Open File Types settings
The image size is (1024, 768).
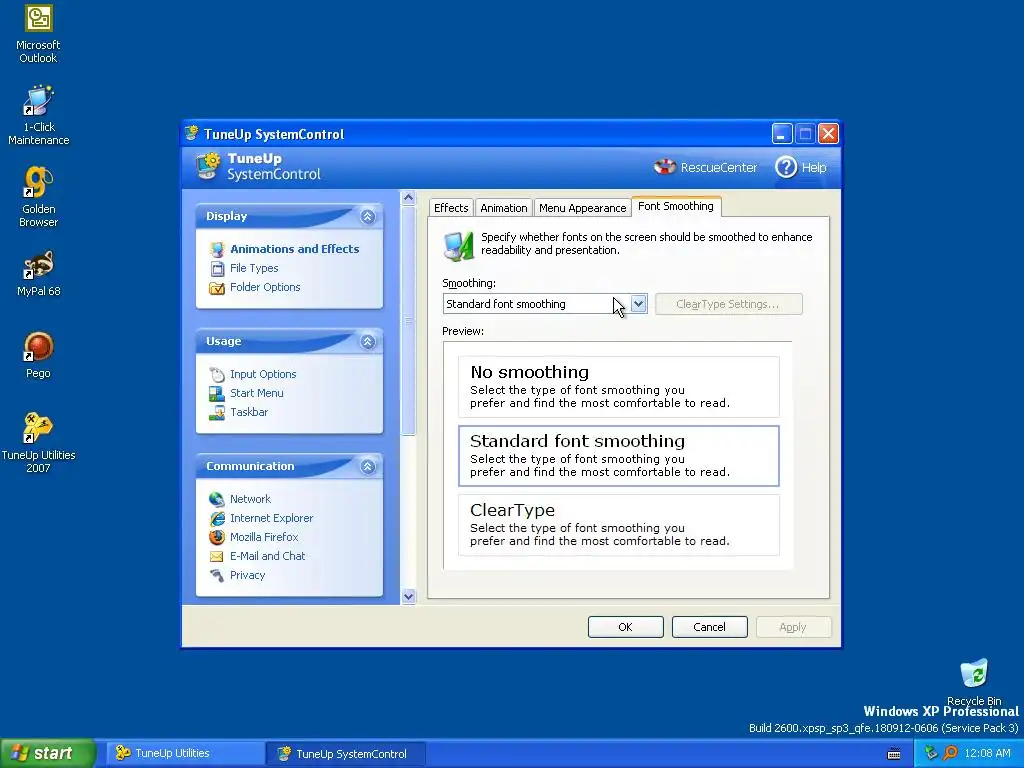click(x=254, y=268)
